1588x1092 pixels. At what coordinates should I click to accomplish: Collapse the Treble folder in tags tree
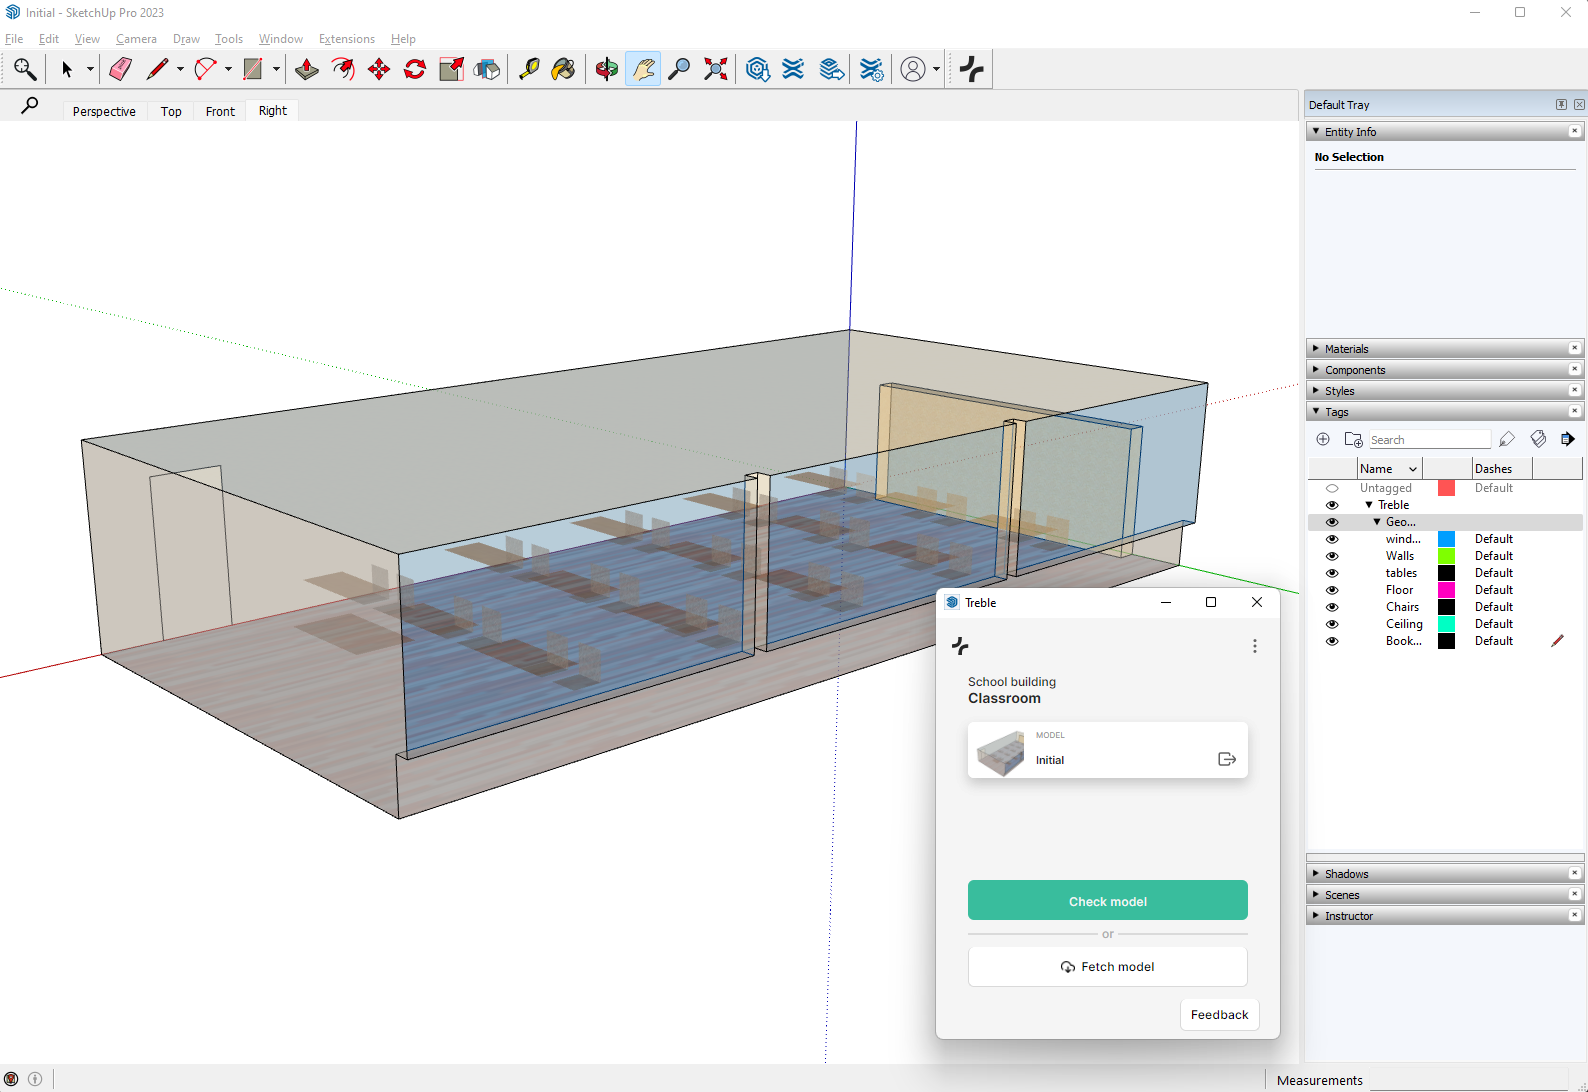point(1369,505)
